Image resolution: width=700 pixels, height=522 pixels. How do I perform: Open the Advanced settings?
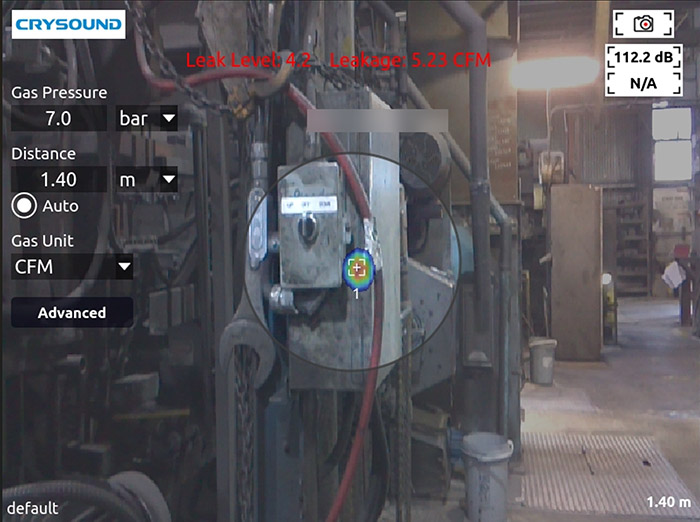coord(72,313)
